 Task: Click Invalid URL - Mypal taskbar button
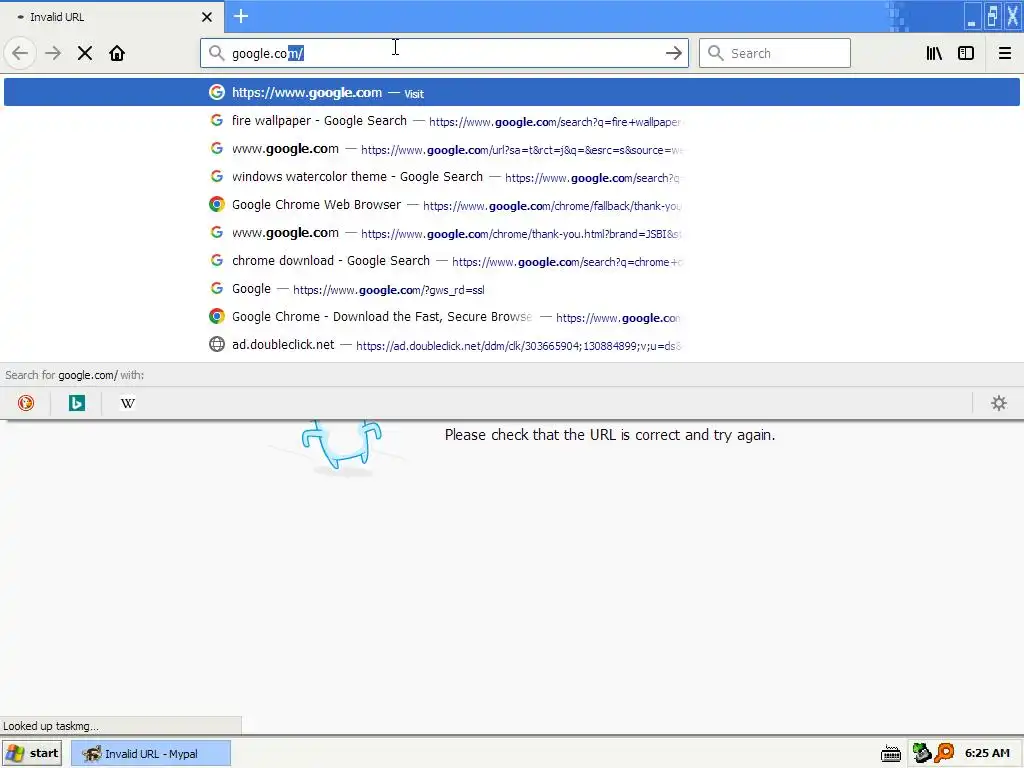[151, 753]
